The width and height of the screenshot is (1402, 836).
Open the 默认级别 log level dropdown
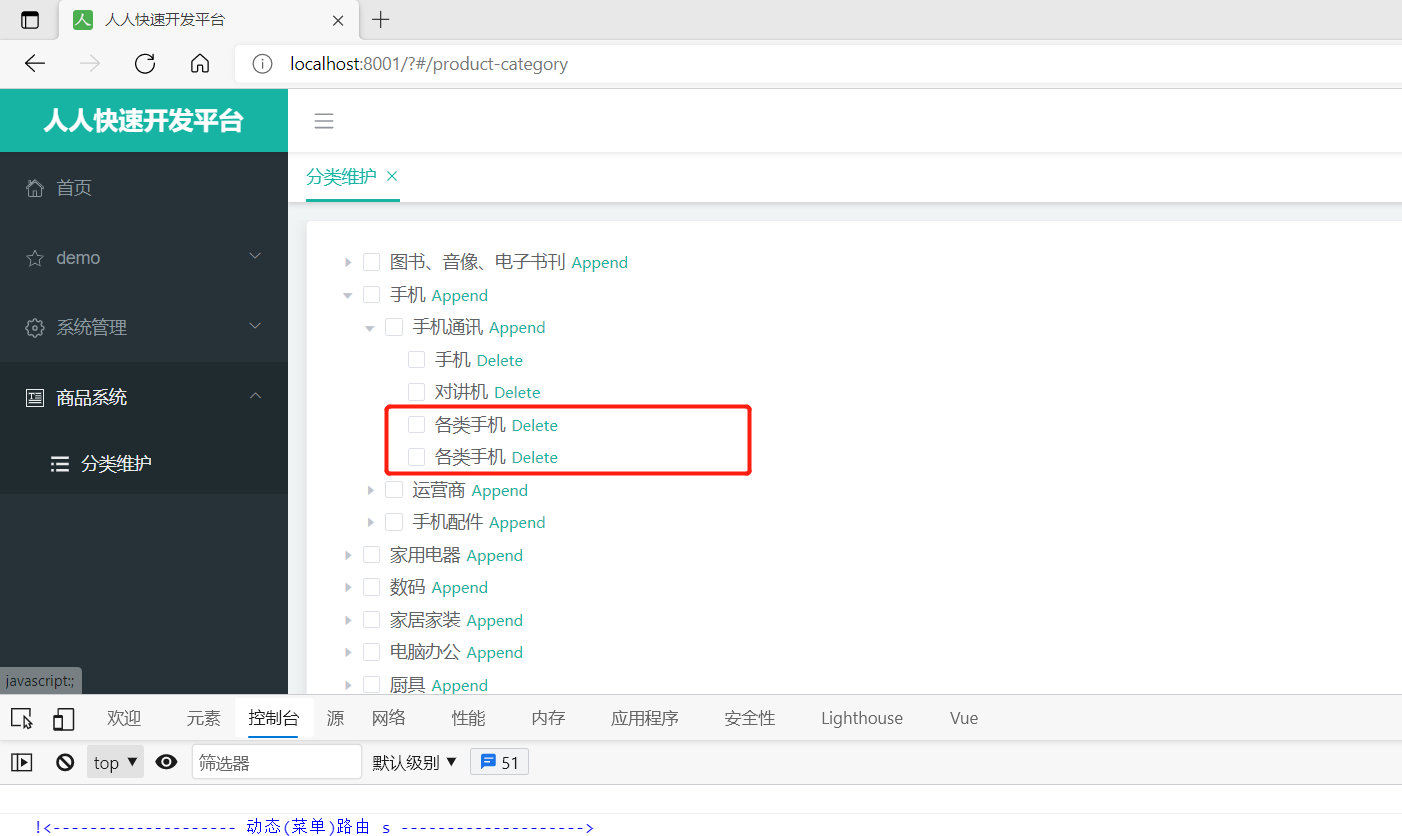[x=415, y=762]
